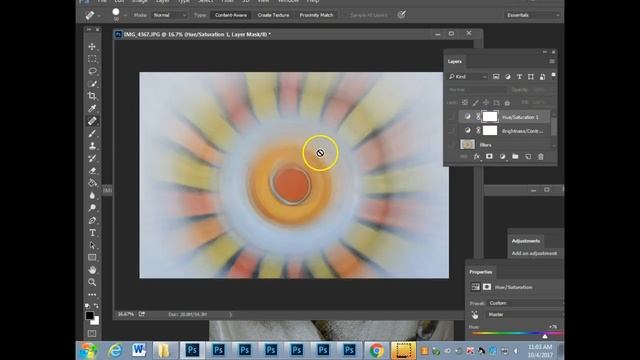640x360 pixels.
Task: Open the Preset dropdown showing Custom
Action: (525, 303)
